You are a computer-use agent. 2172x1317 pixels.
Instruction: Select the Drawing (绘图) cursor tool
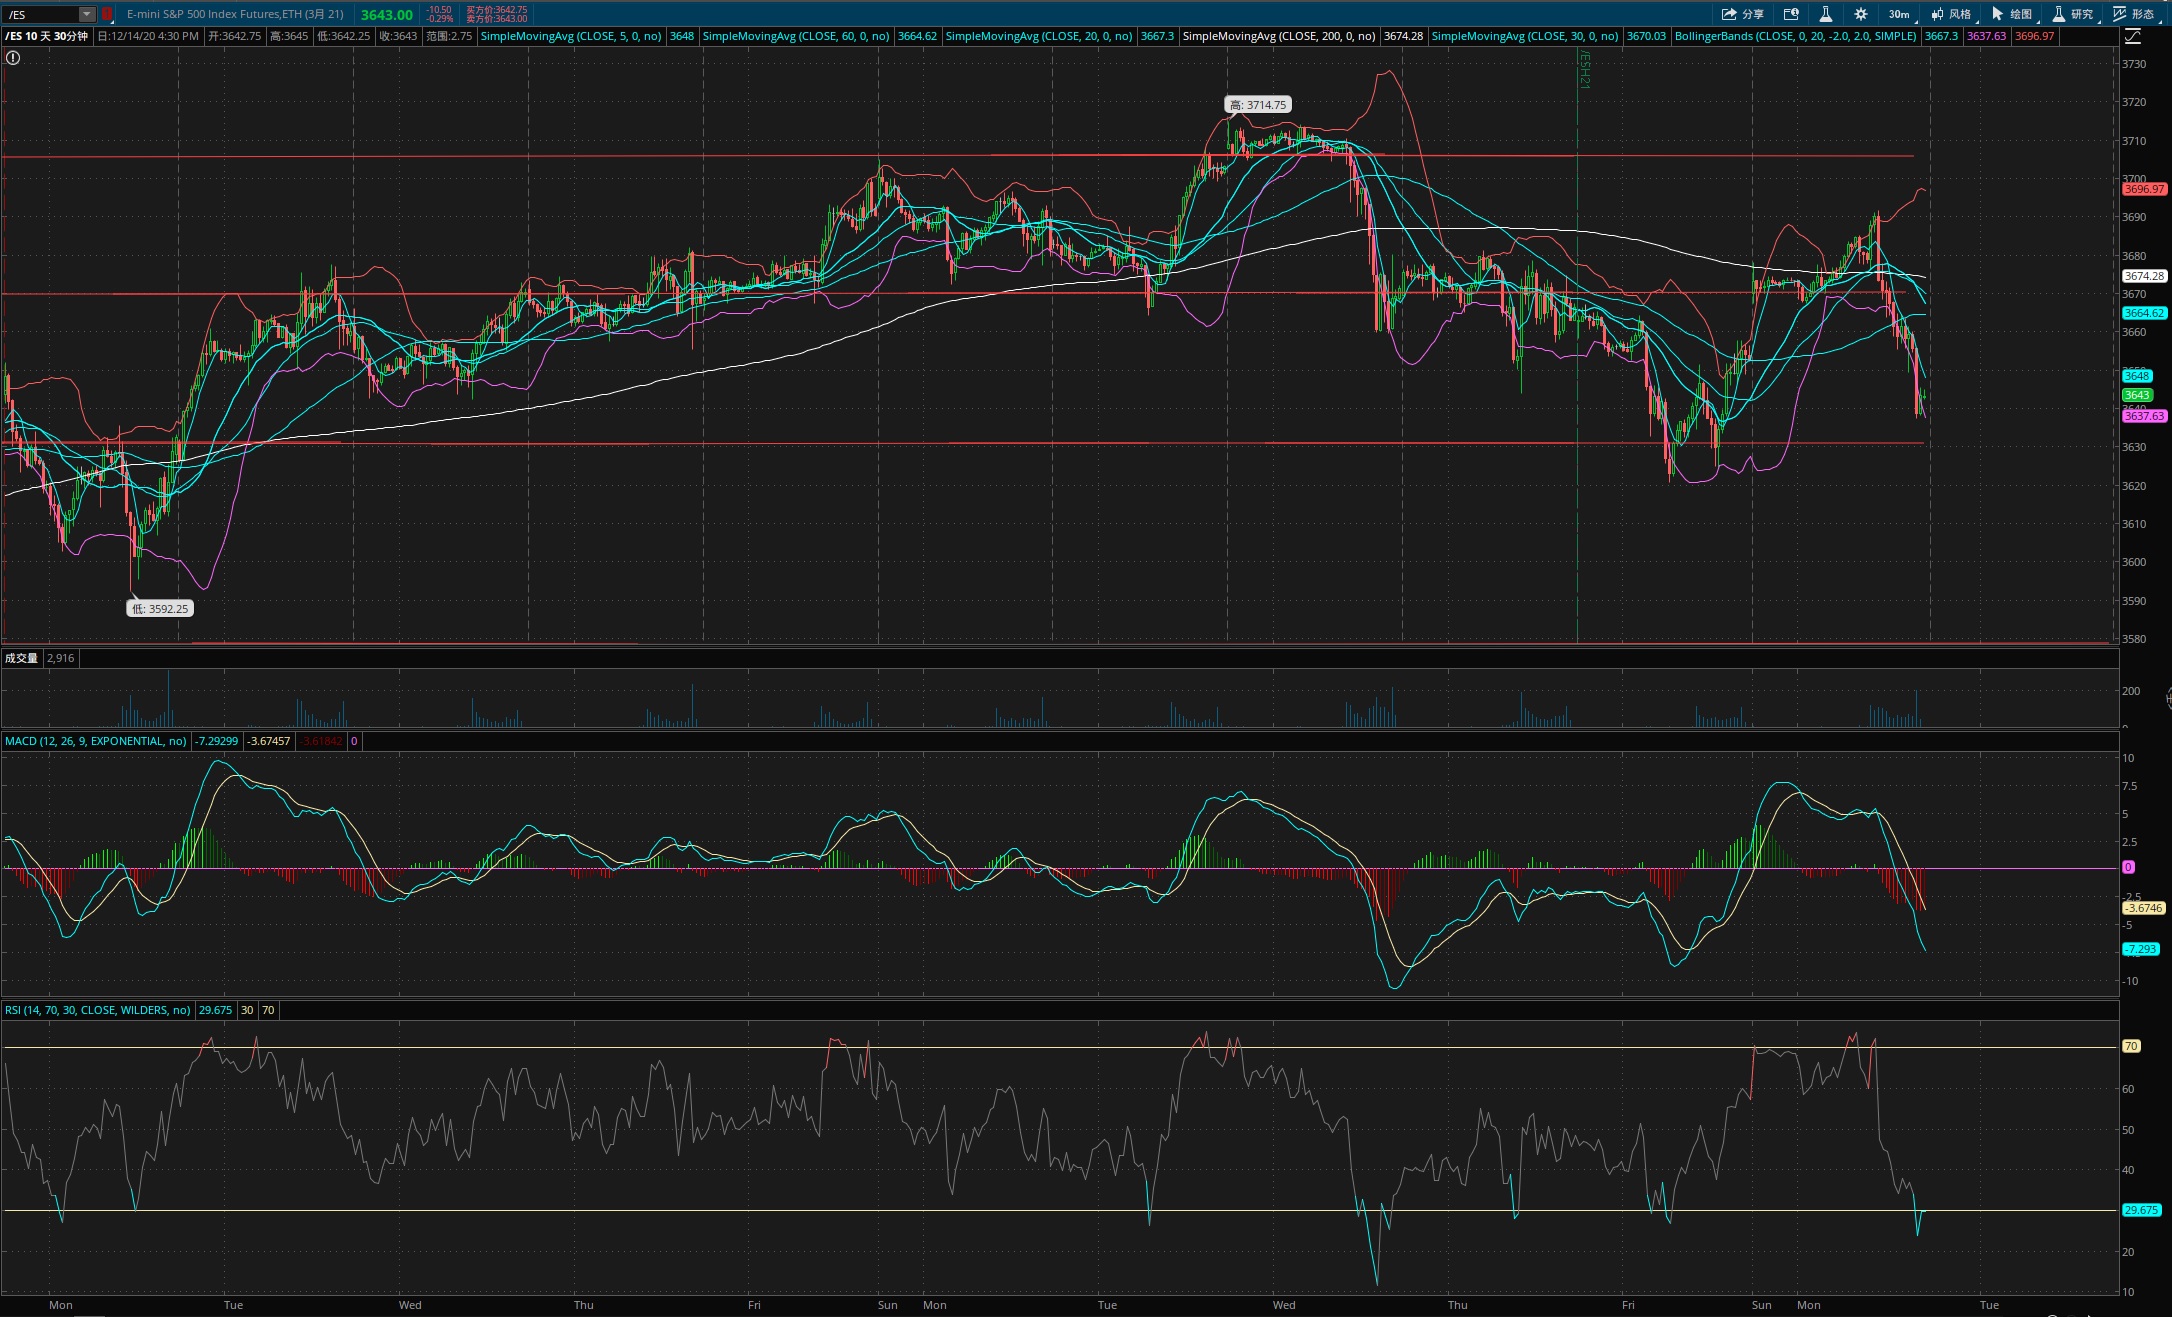click(2012, 14)
